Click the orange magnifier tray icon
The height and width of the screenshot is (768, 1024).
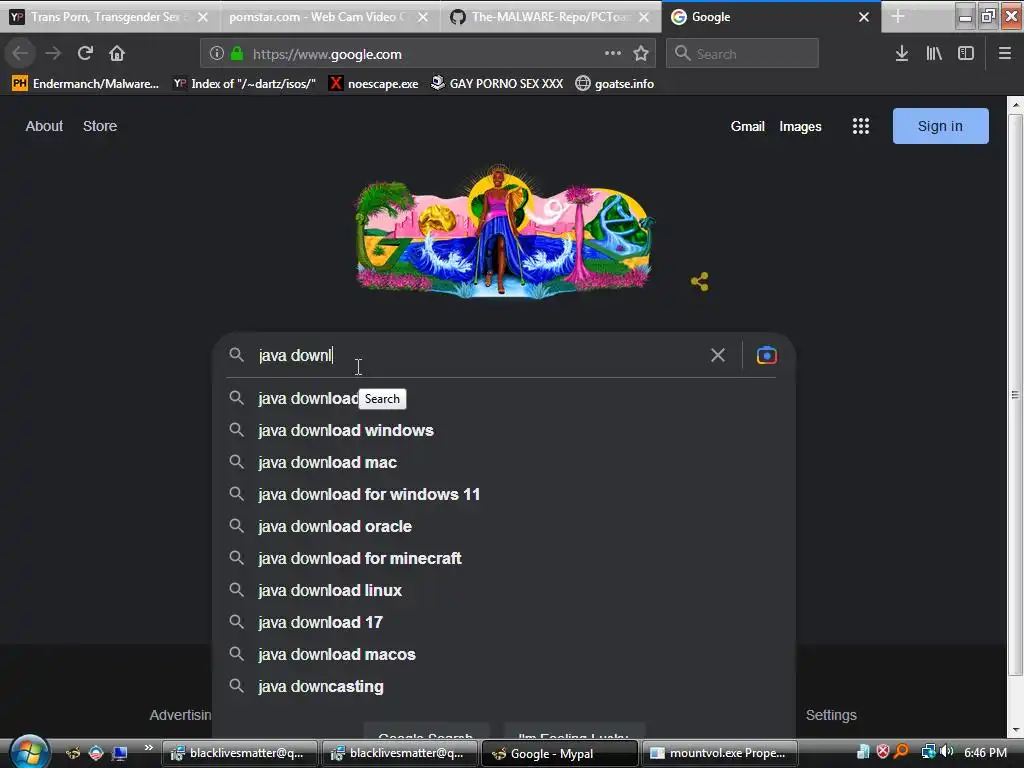point(902,752)
